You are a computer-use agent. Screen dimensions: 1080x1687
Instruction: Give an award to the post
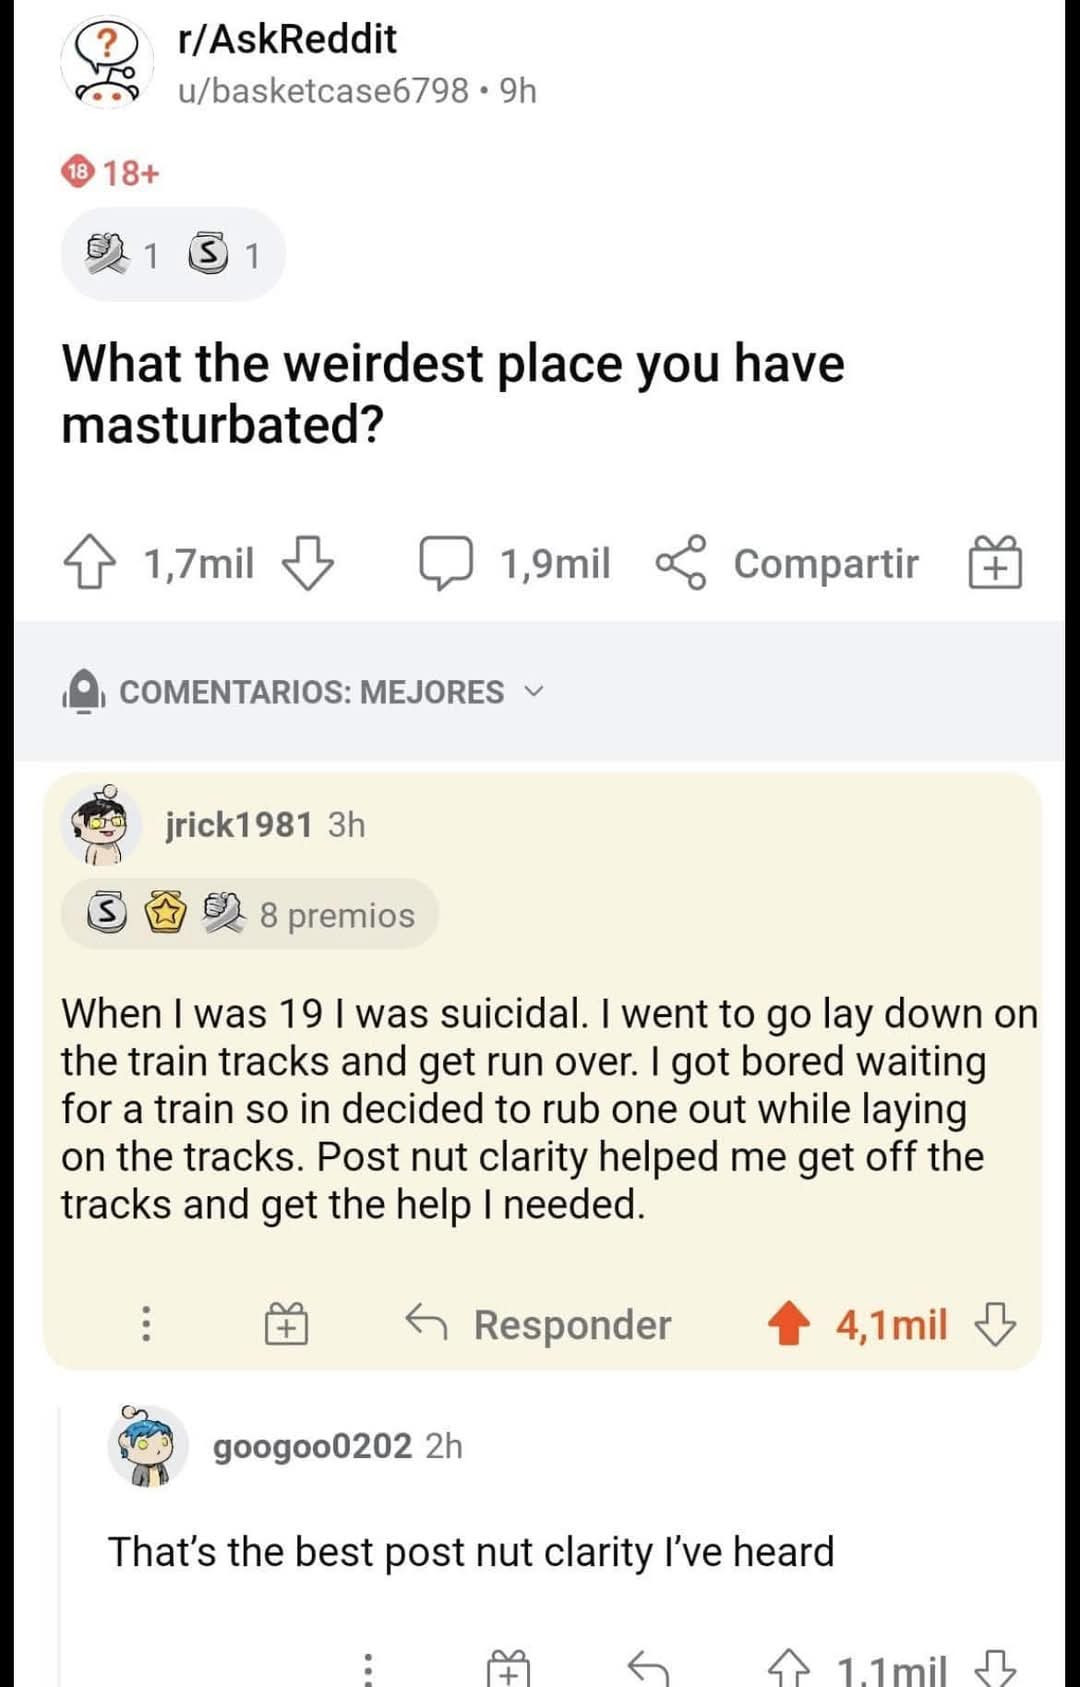click(995, 561)
